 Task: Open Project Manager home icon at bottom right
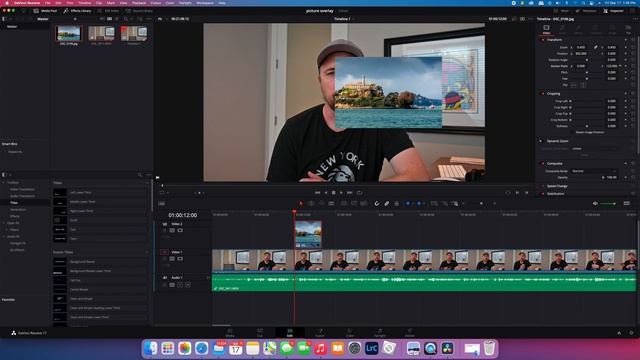point(619,333)
